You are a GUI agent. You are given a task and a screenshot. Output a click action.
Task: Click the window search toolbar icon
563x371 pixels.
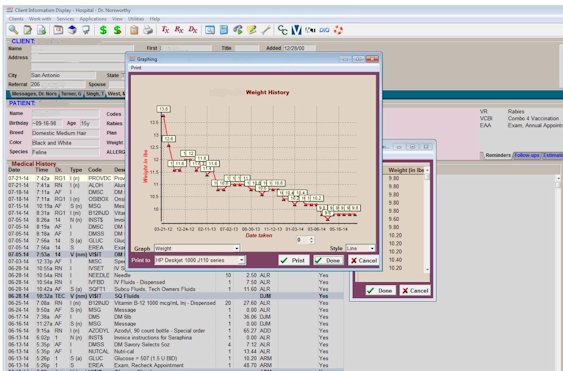(210, 30)
